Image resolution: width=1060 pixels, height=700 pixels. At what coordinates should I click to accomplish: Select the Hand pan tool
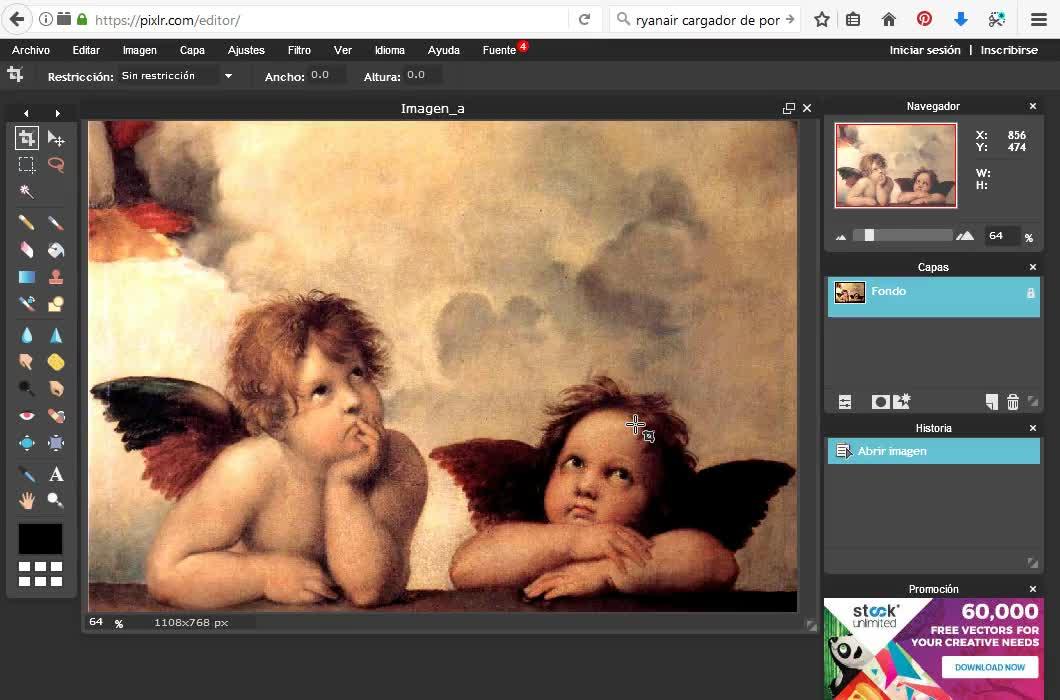click(x=27, y=500)
